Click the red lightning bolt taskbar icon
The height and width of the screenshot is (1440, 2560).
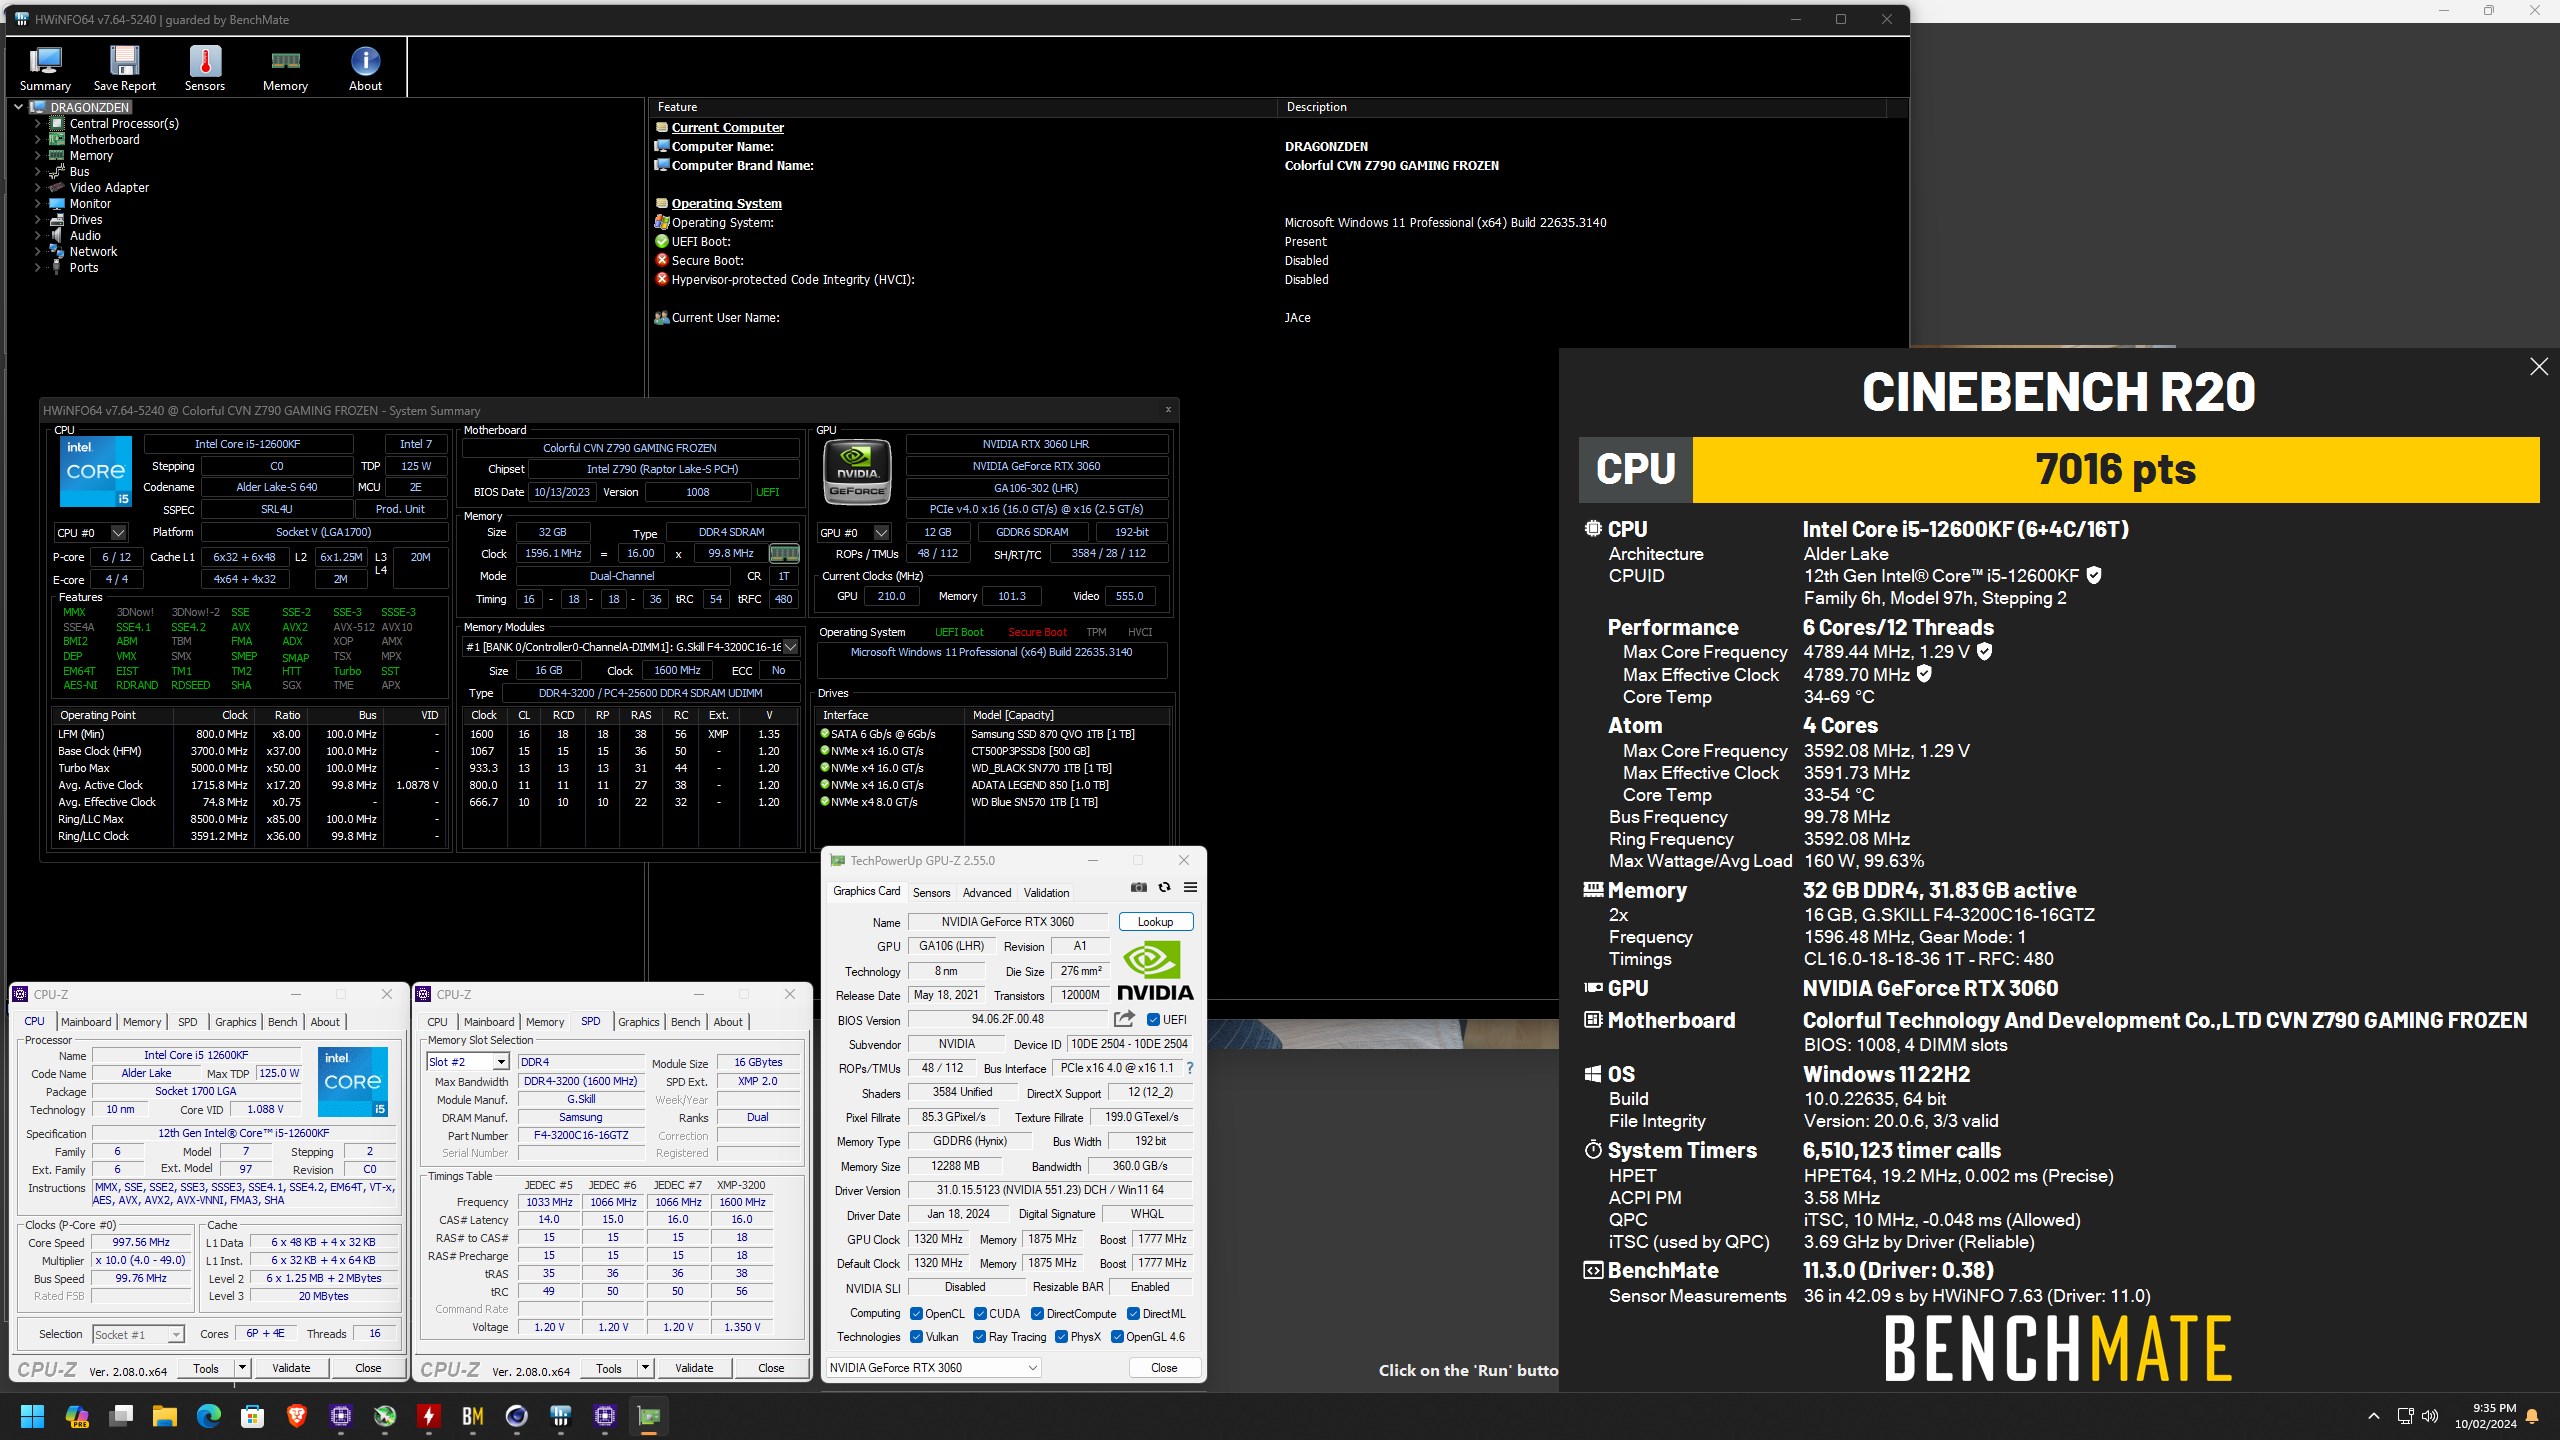[429, 1416]
